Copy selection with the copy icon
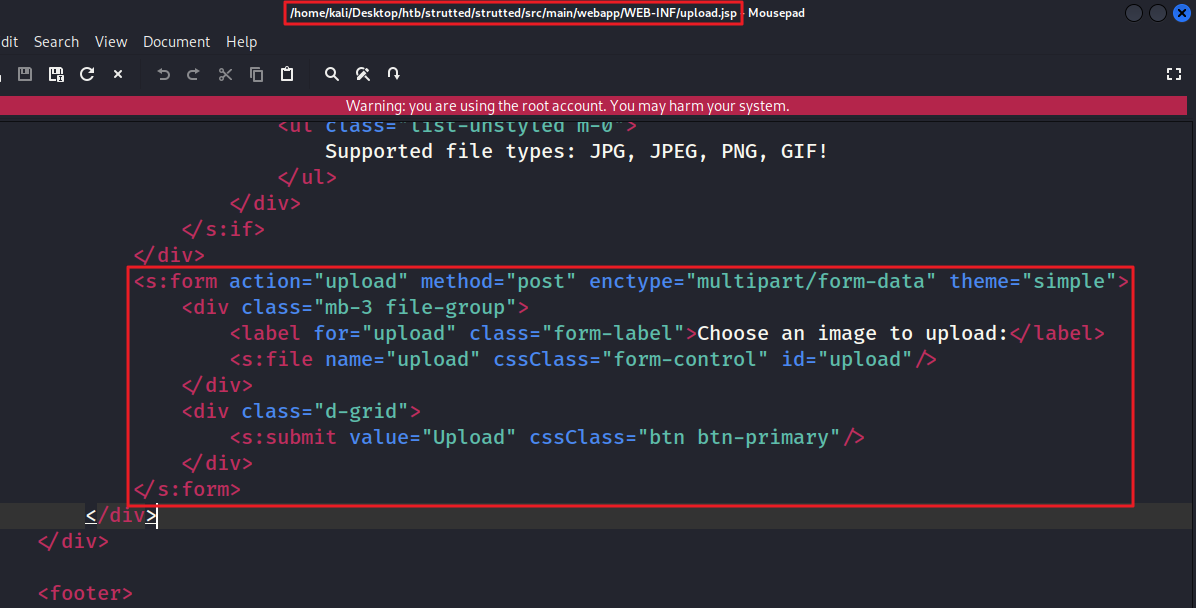1196x608 pixels. 256,74
